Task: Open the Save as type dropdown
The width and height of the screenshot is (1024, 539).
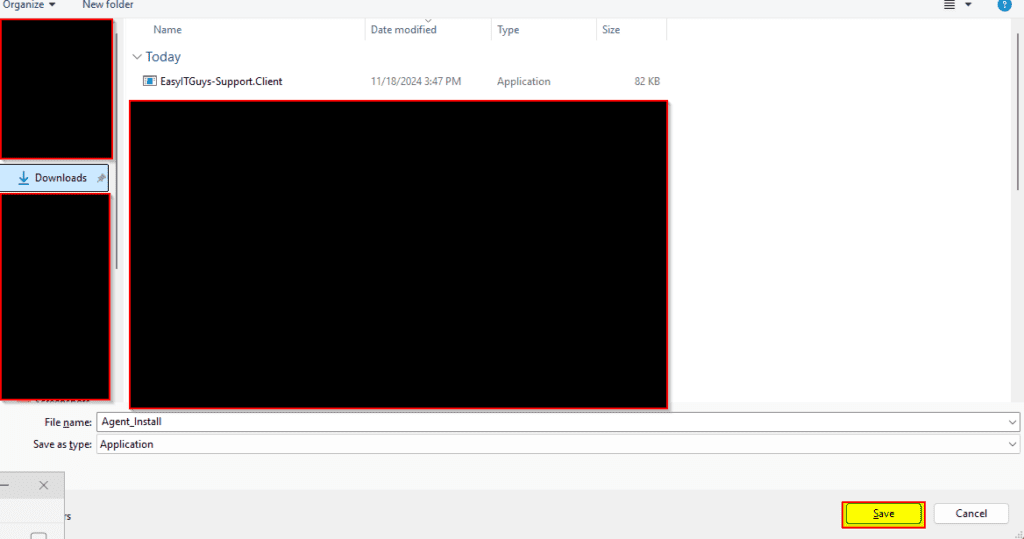Action: click(1013, 444)
